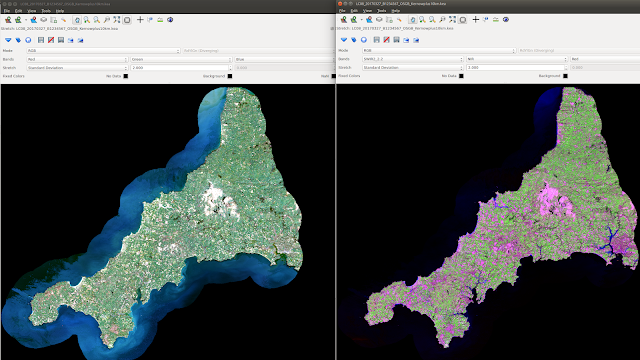This screenshot has width=640, height=360.
Task: Click Profile tool icon in left window
Action: click(x=160, y=20)
